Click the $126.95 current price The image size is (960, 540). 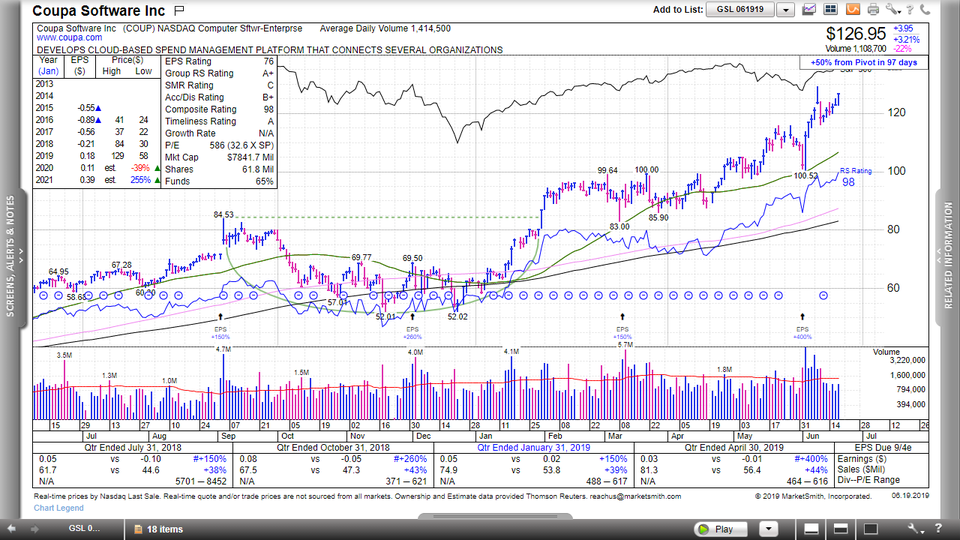[x=855, y=34]
